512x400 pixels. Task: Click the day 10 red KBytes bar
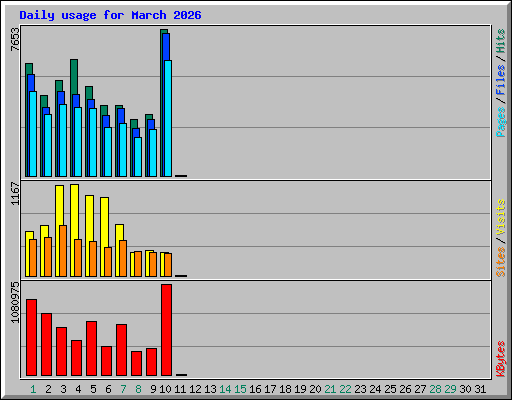click(x=167, y=330)
